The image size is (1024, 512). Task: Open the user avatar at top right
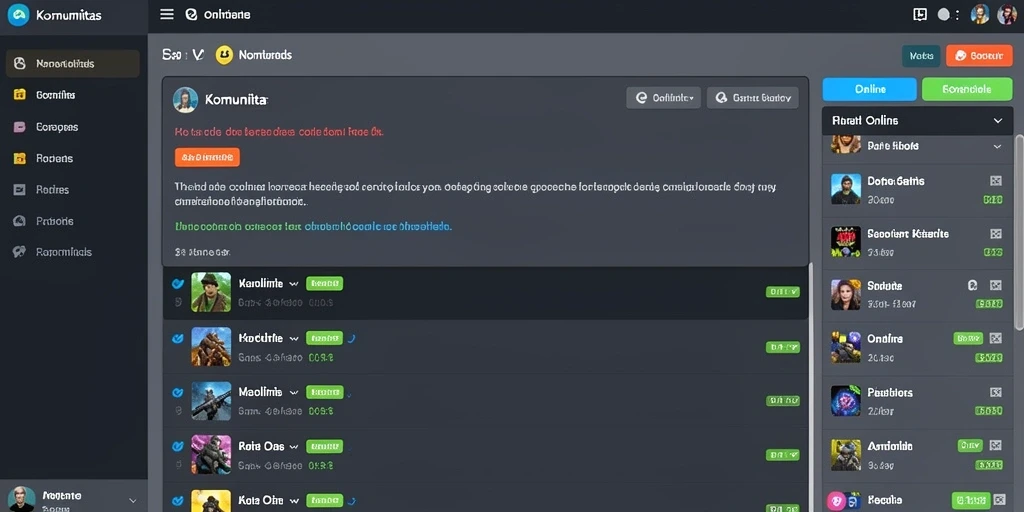pyautogui.click(x=1007, y=14)
